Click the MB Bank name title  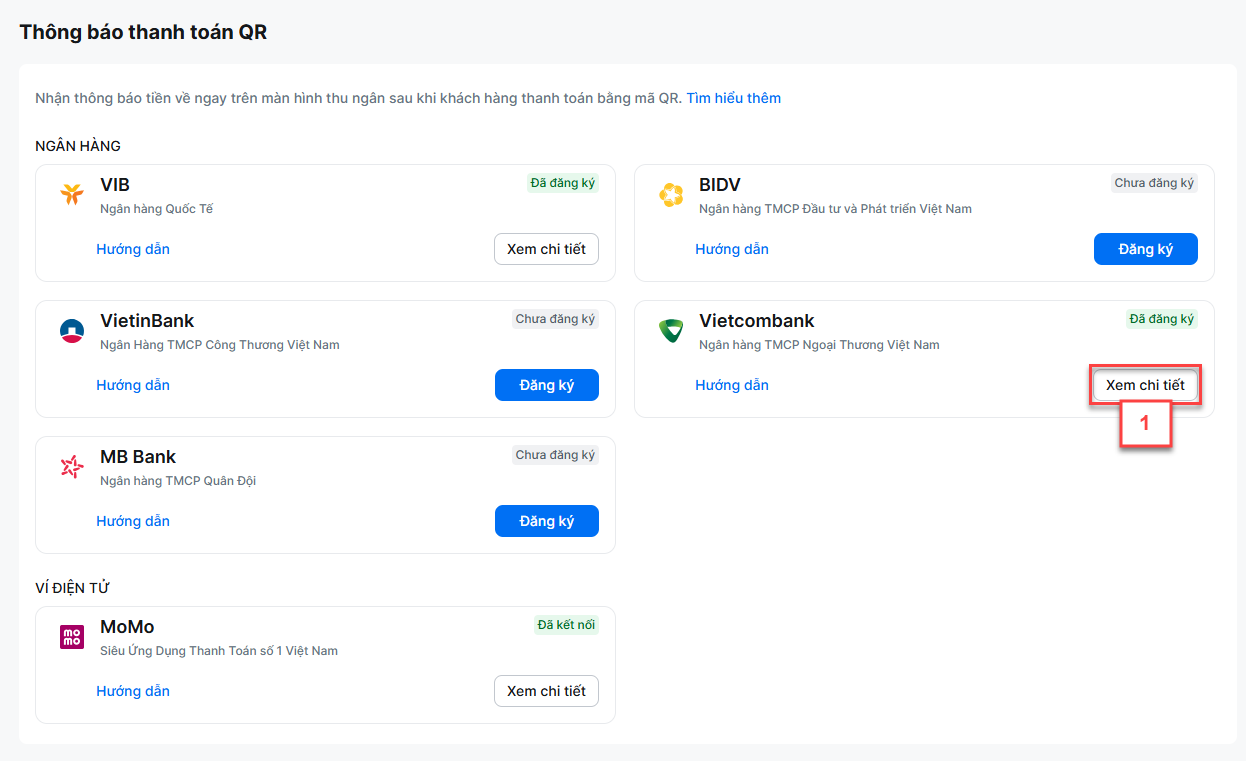click(x=138, y=457)
